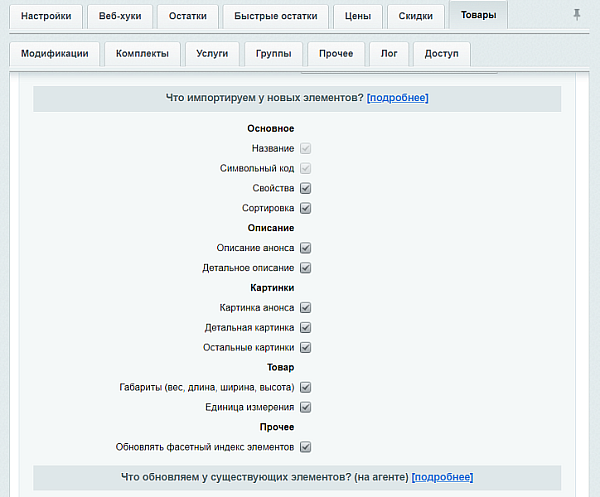Switch to the Веб-хуки tab
Image resolution: width=600 pixels, height=497 pixels.
tap(120, 16)
